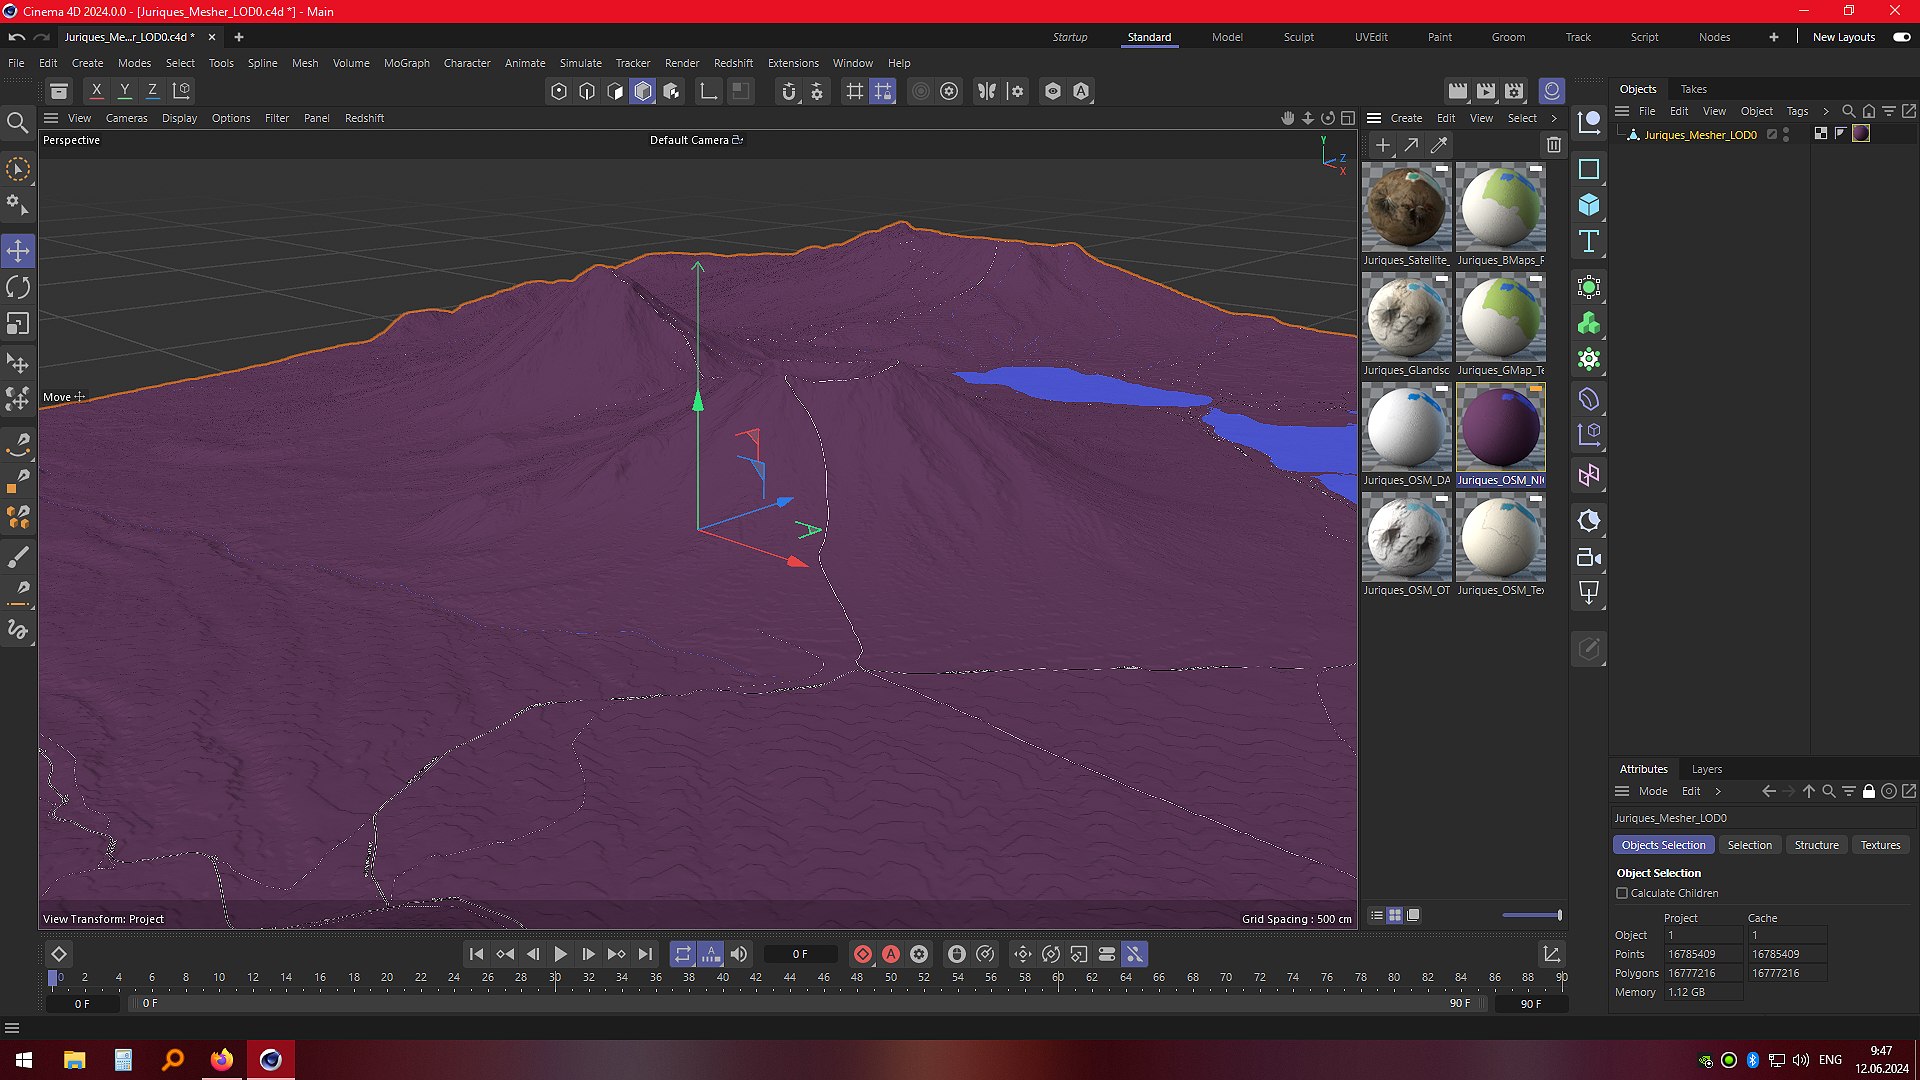Viewport: 1920px width, 1080px height.
Task: Go to the start of animation
Action: click(x=476, y=954)
